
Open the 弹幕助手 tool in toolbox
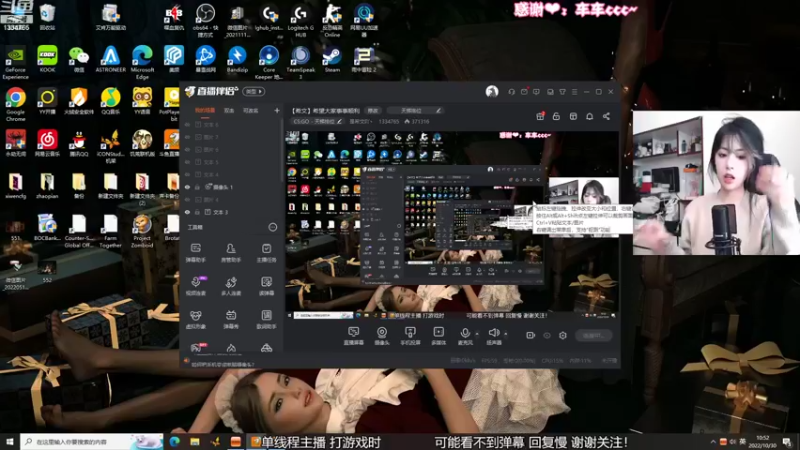tap(195, 253)
